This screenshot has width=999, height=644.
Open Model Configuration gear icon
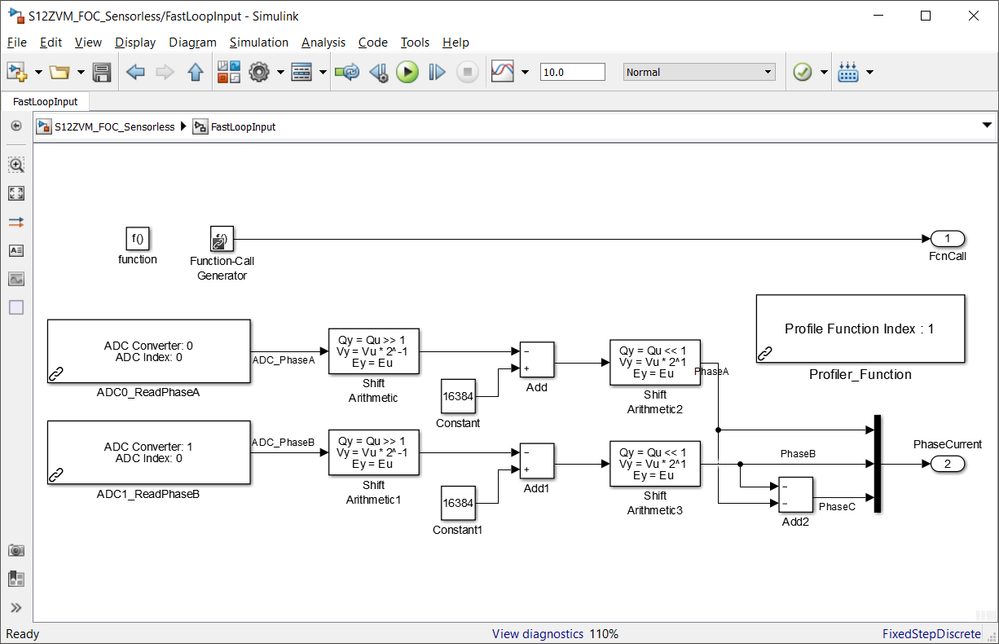pyautogui.click(x=259, y=72)
